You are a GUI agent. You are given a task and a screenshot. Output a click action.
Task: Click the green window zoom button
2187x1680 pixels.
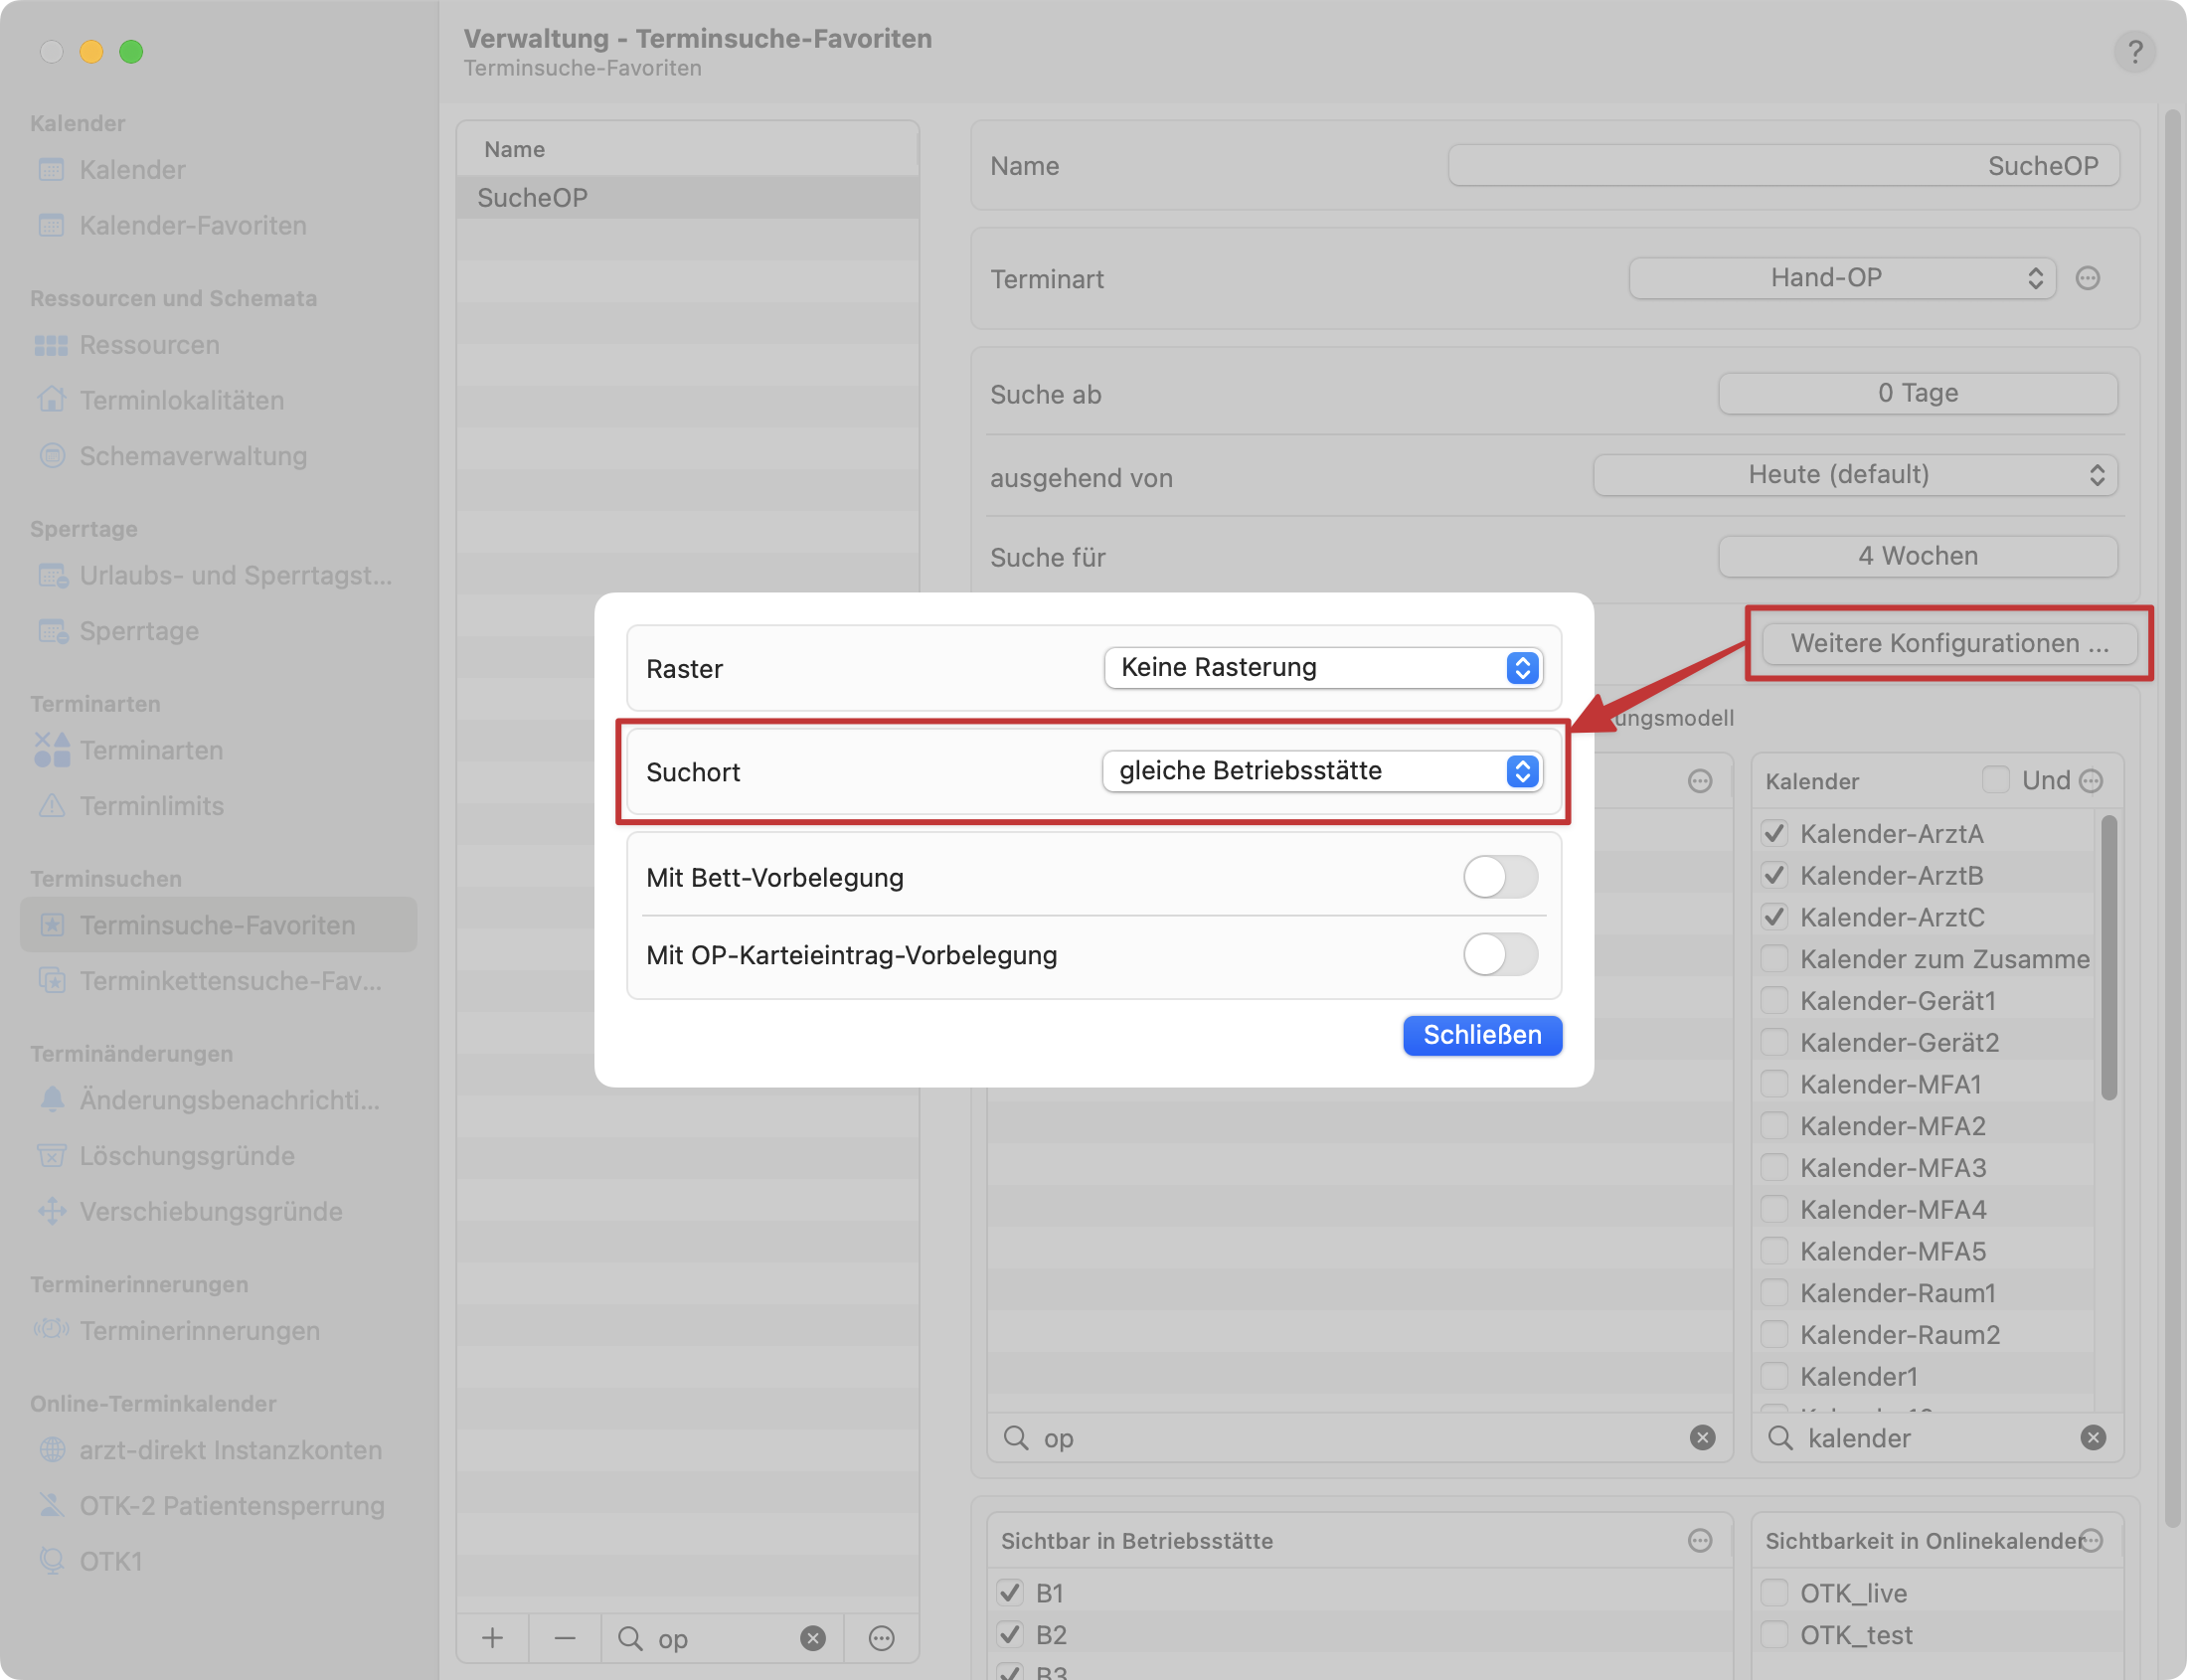[131, 51]
